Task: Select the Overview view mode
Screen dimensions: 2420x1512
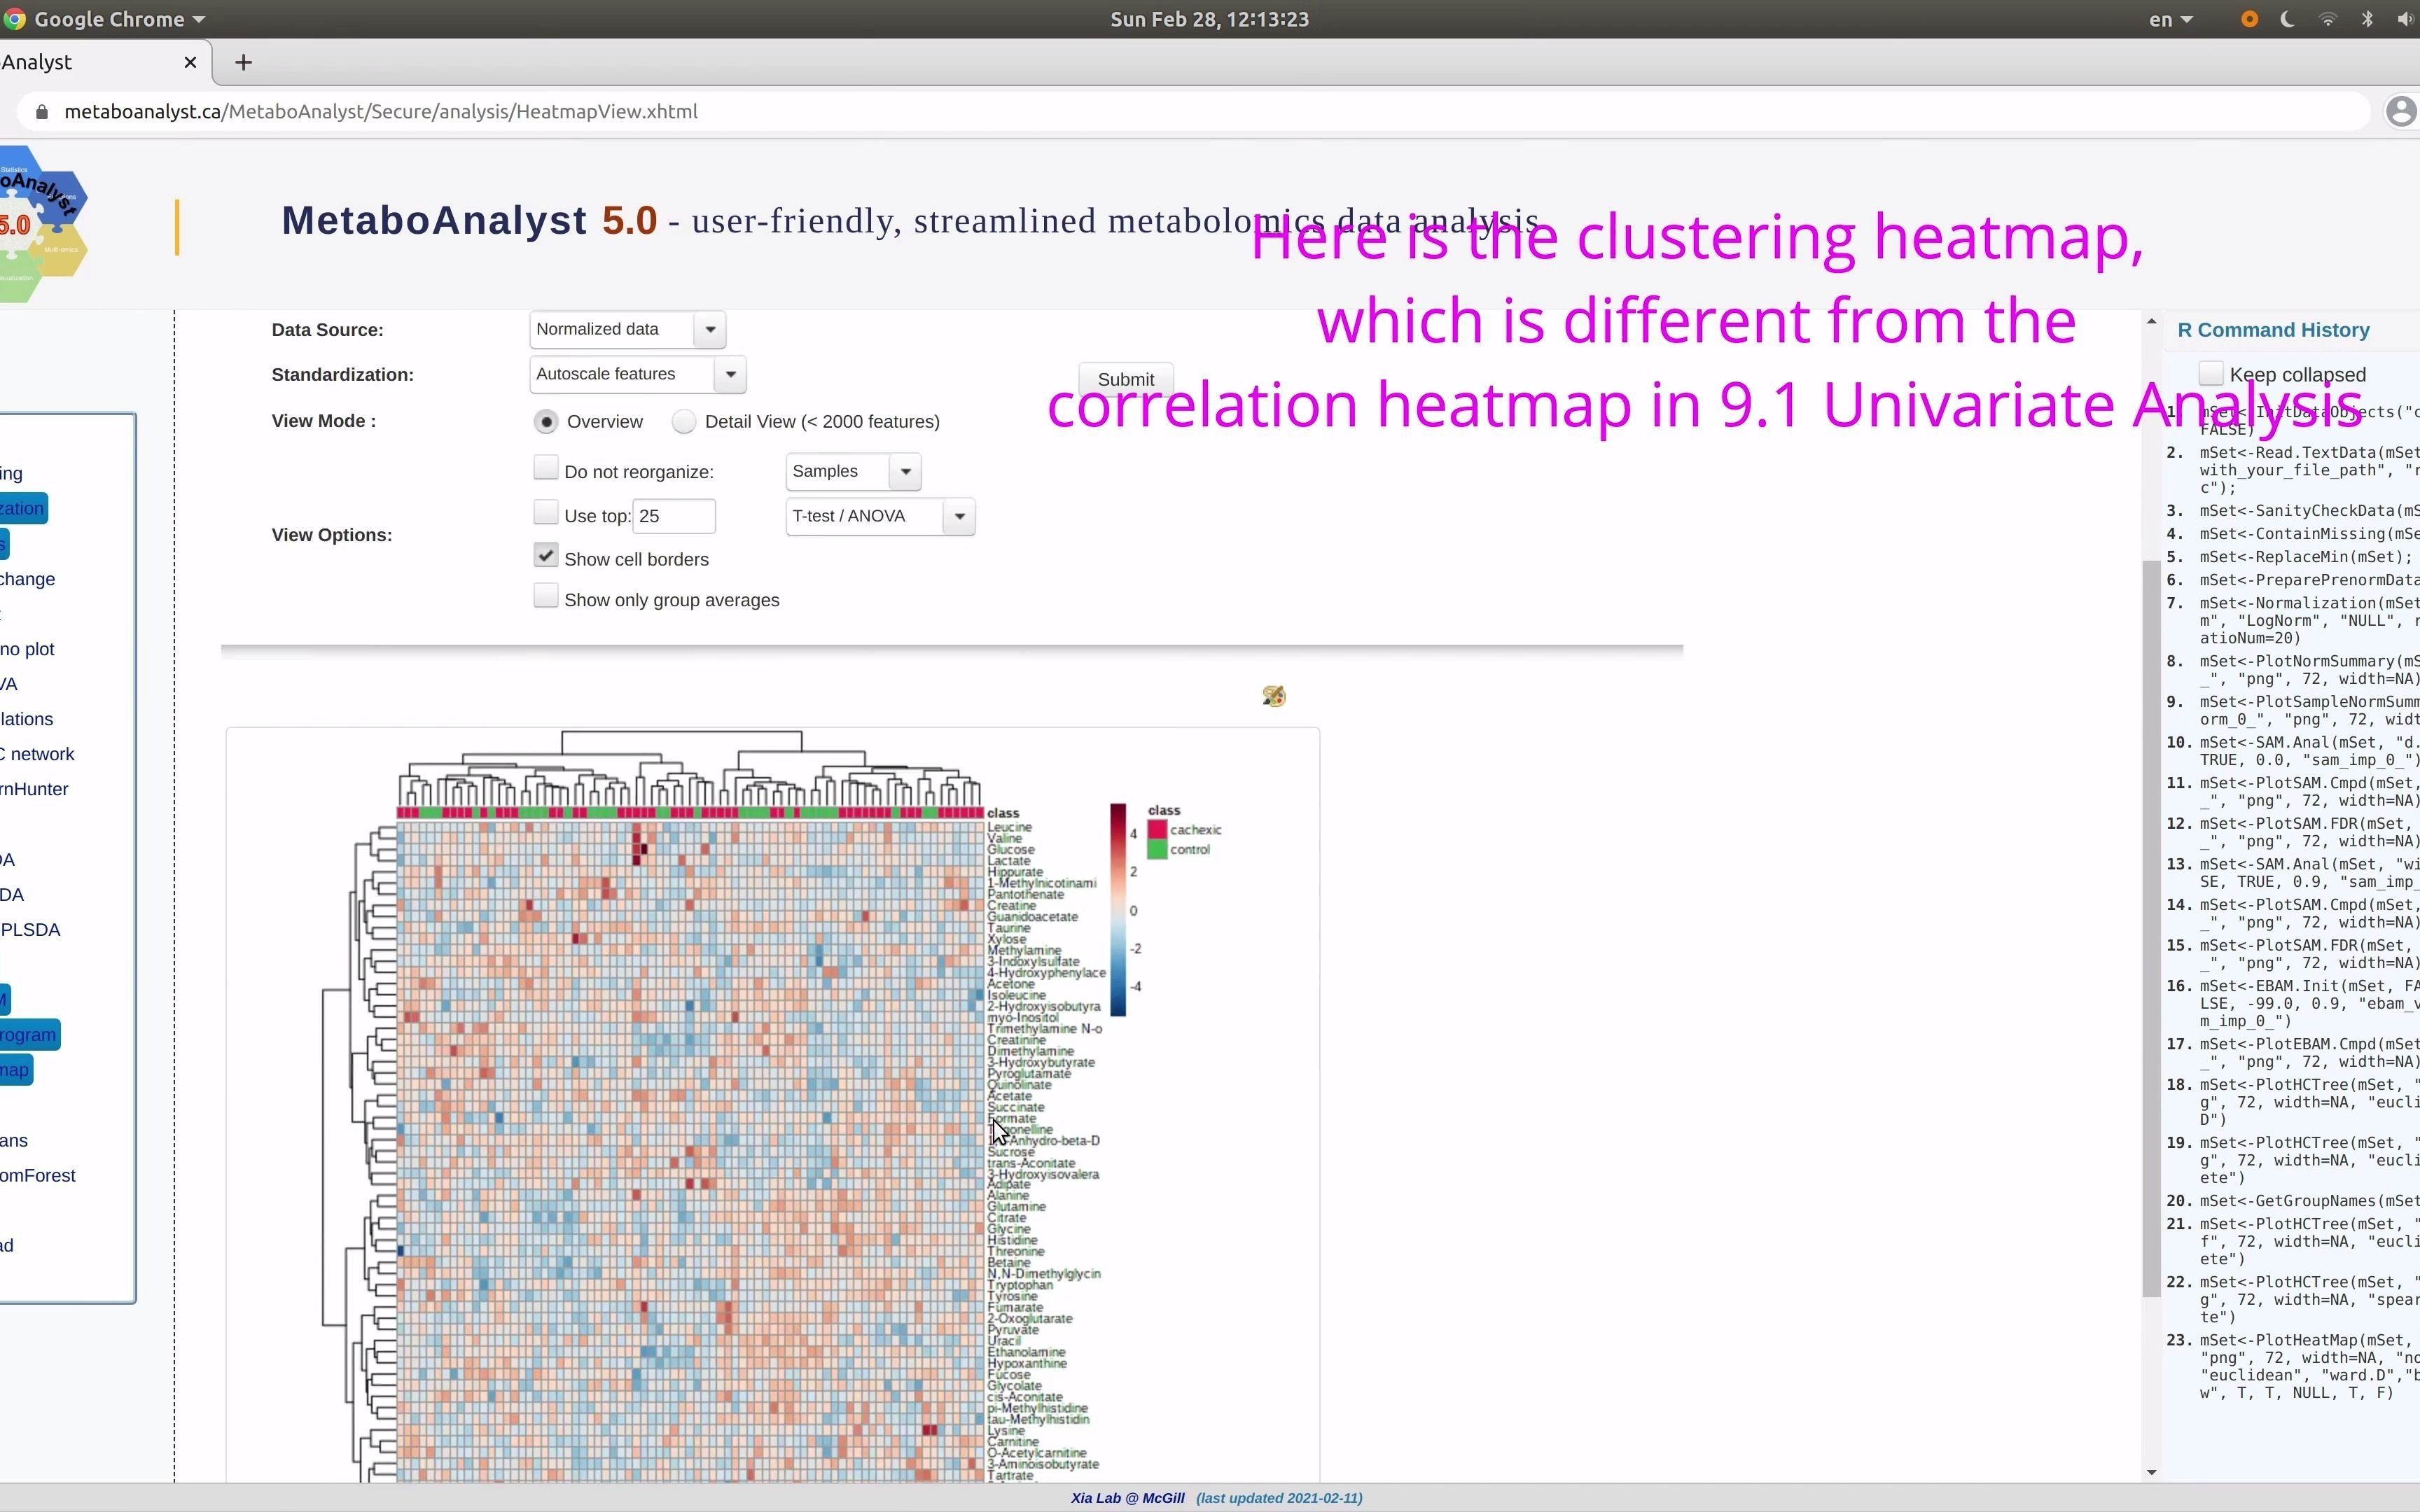Action: coord(546,421)
